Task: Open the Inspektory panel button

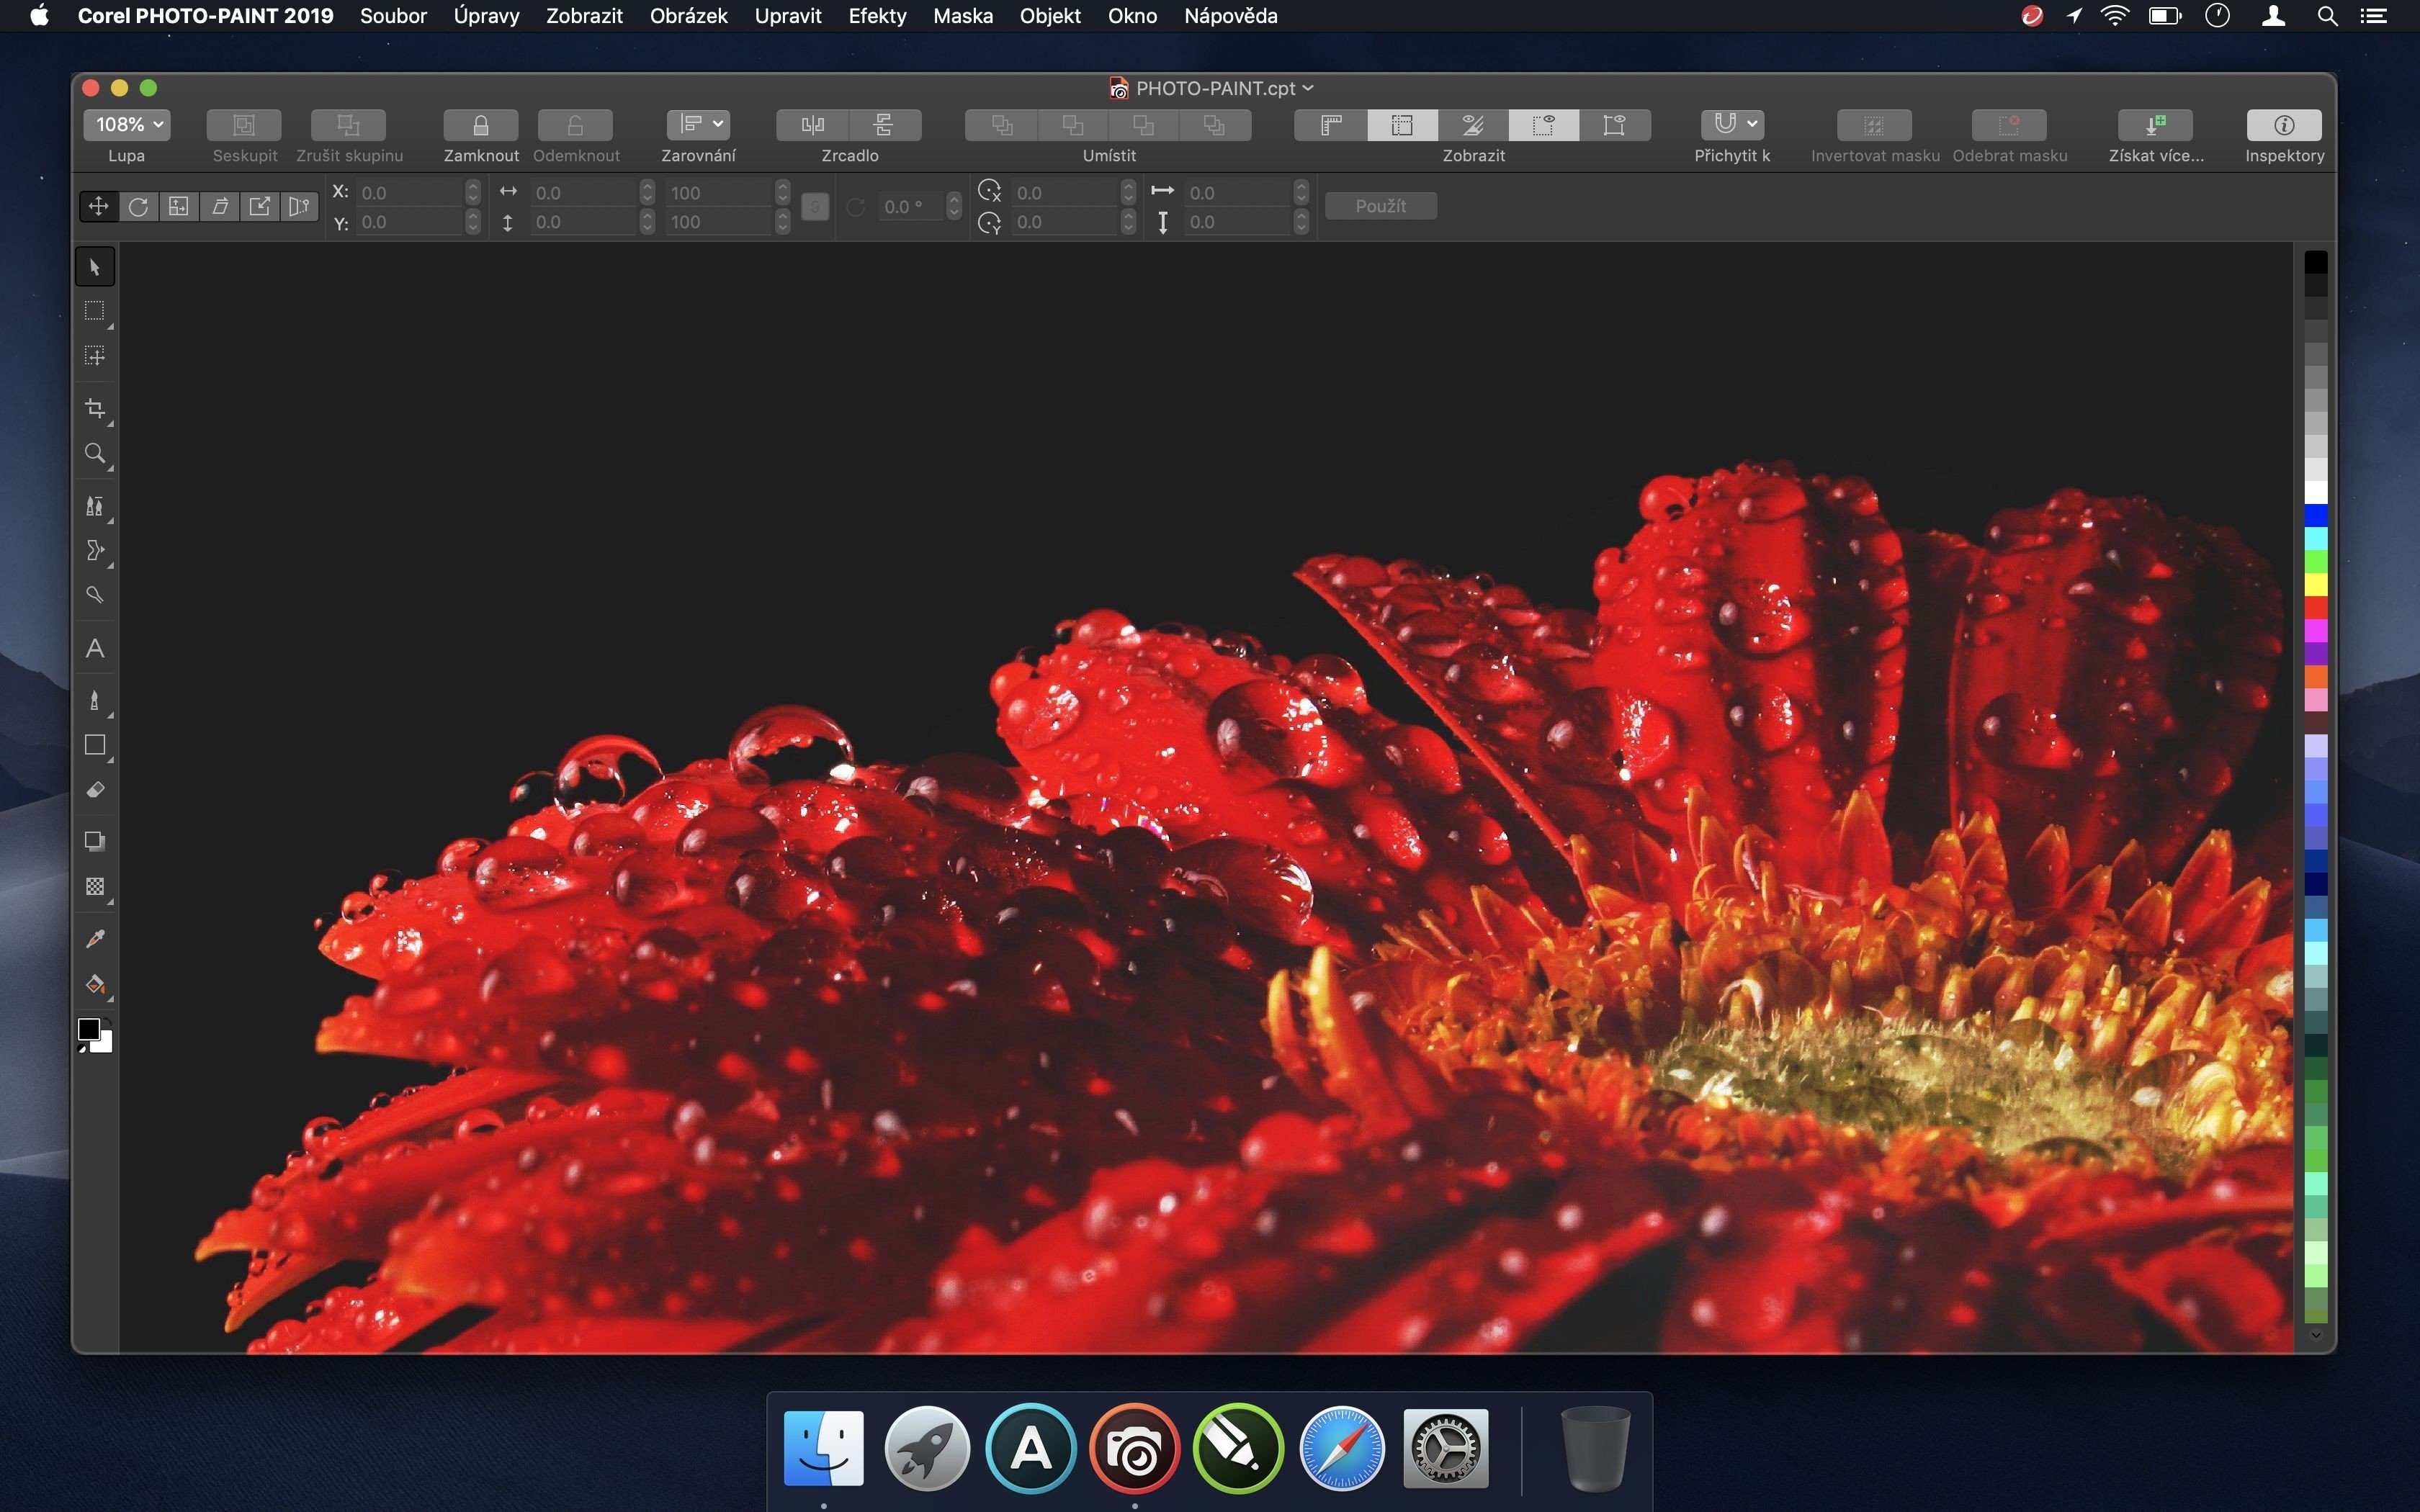Action: point(2283,125)
